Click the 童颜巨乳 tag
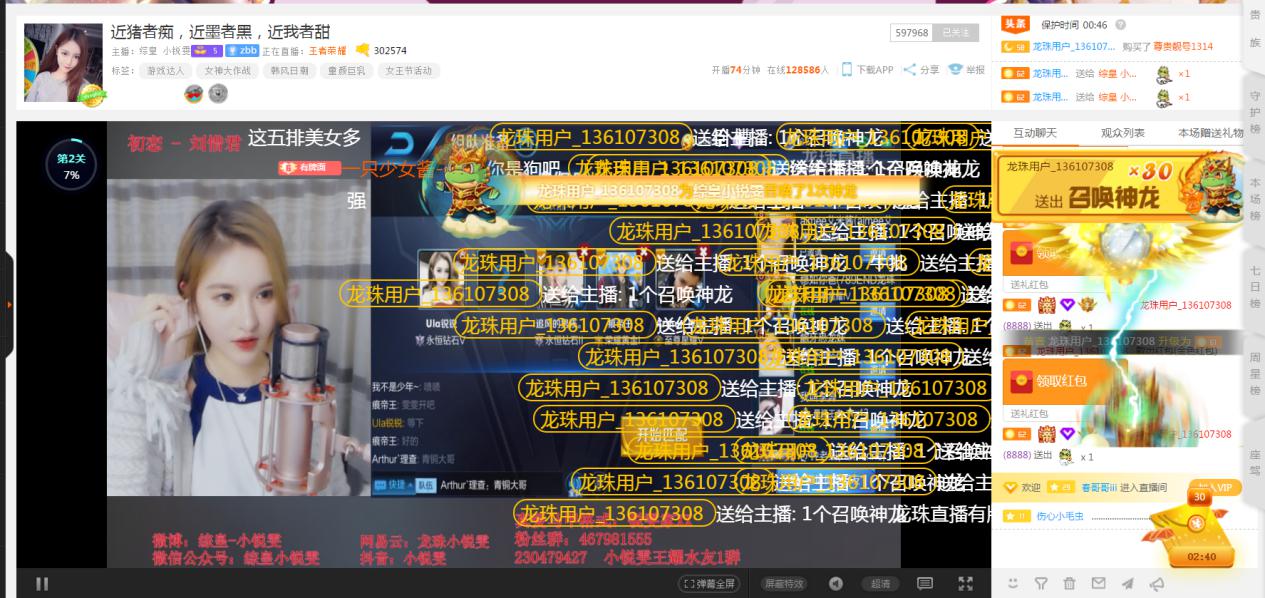 (x=346, y=71)
